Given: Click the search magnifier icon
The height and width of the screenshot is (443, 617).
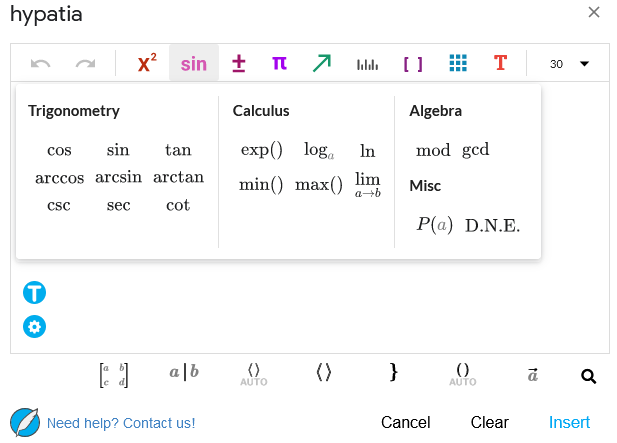Looking at the screenshot, I should click(x=588, y=376).
